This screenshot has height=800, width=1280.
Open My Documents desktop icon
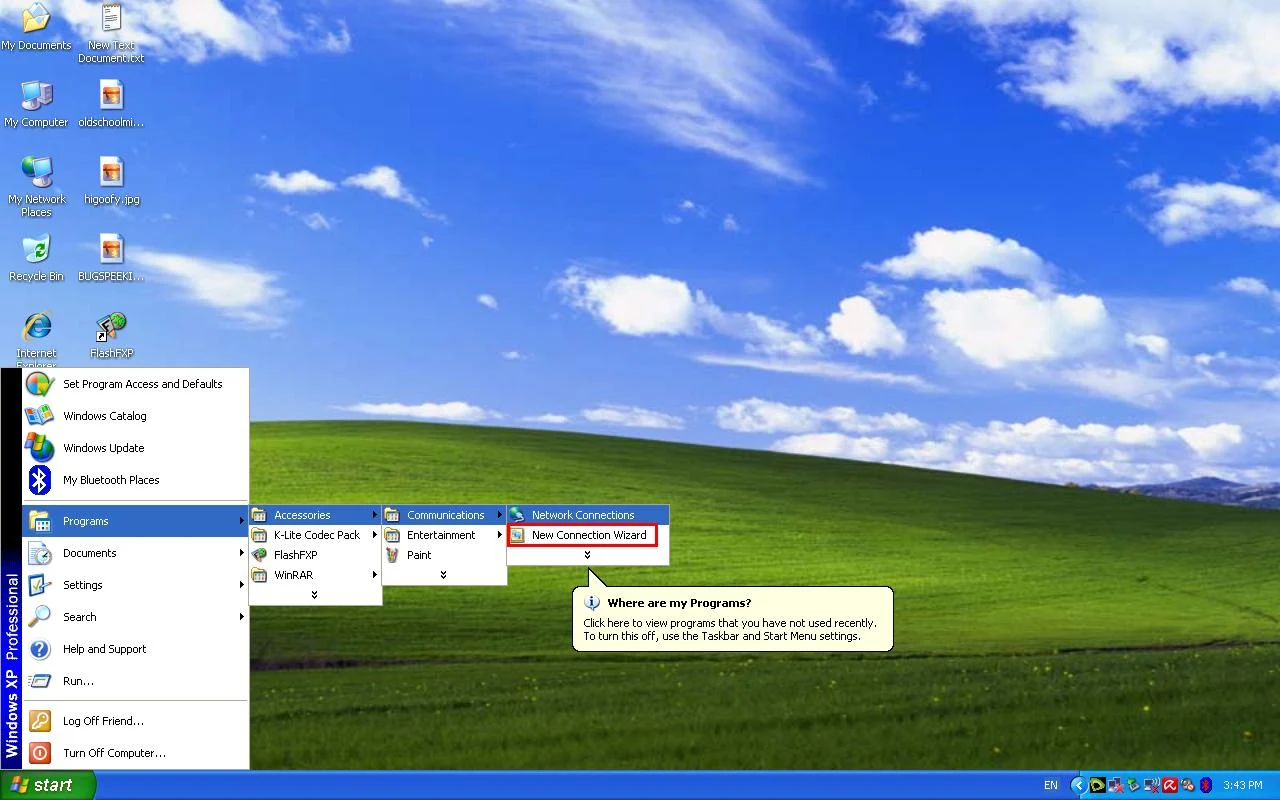pyautogui.click(x=36, y=27)
